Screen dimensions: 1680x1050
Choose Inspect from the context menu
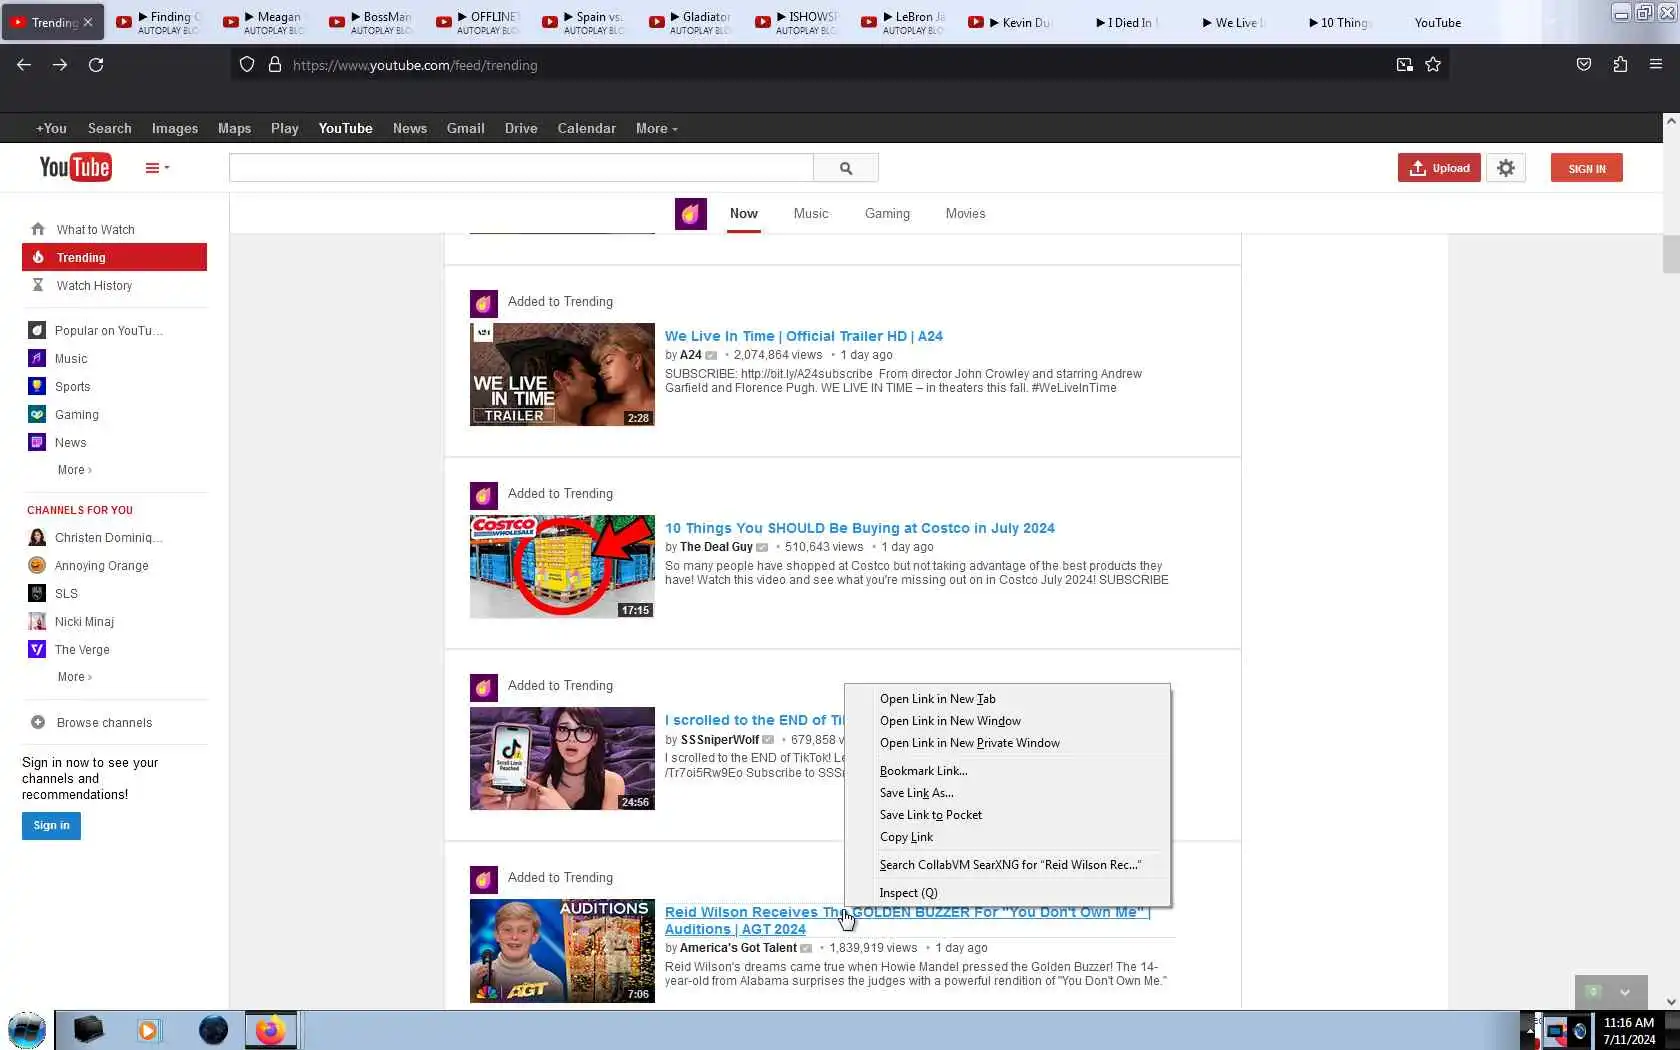point(1007,893)
